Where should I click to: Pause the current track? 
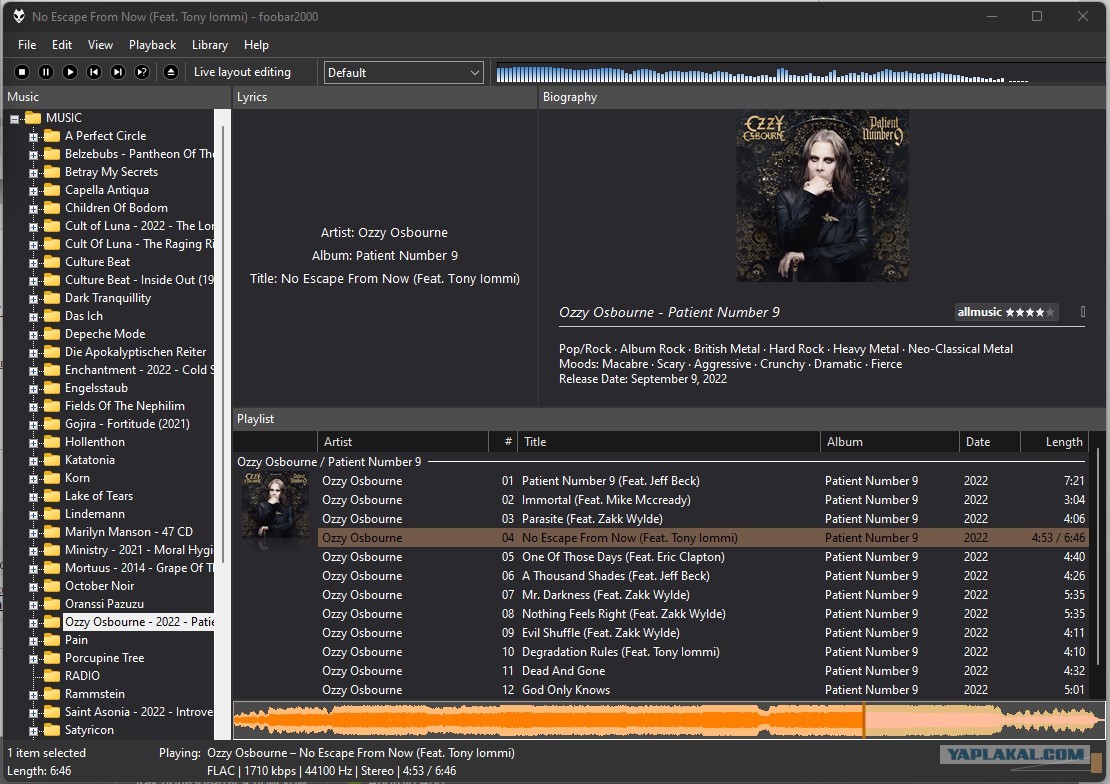pos(46,72)
